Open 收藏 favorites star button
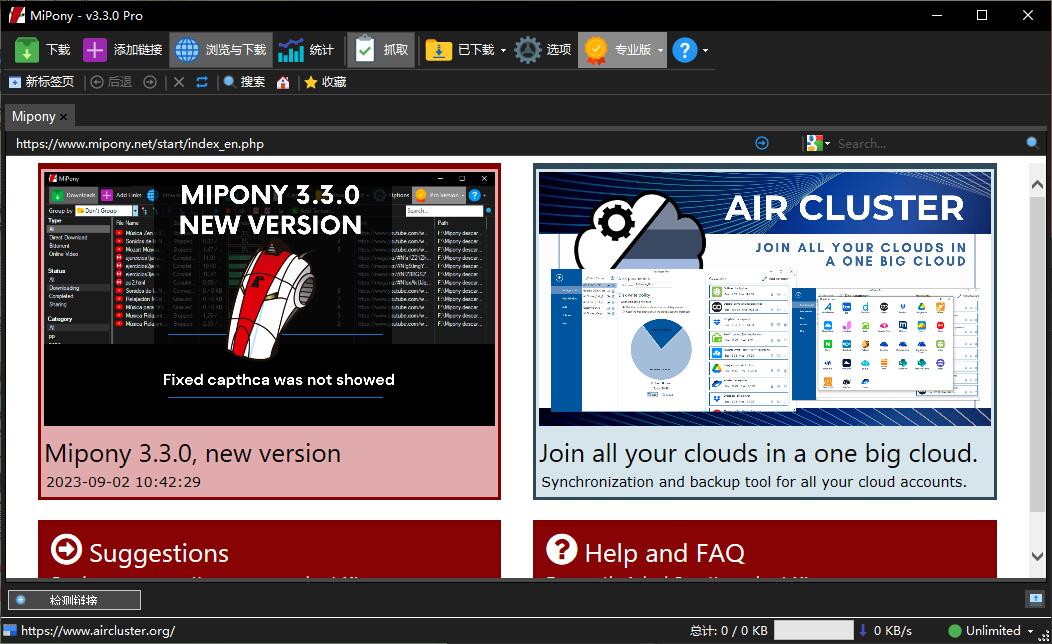Image resolution: width=1052 pixels, height=644 pixels. [x=325, y=82]
